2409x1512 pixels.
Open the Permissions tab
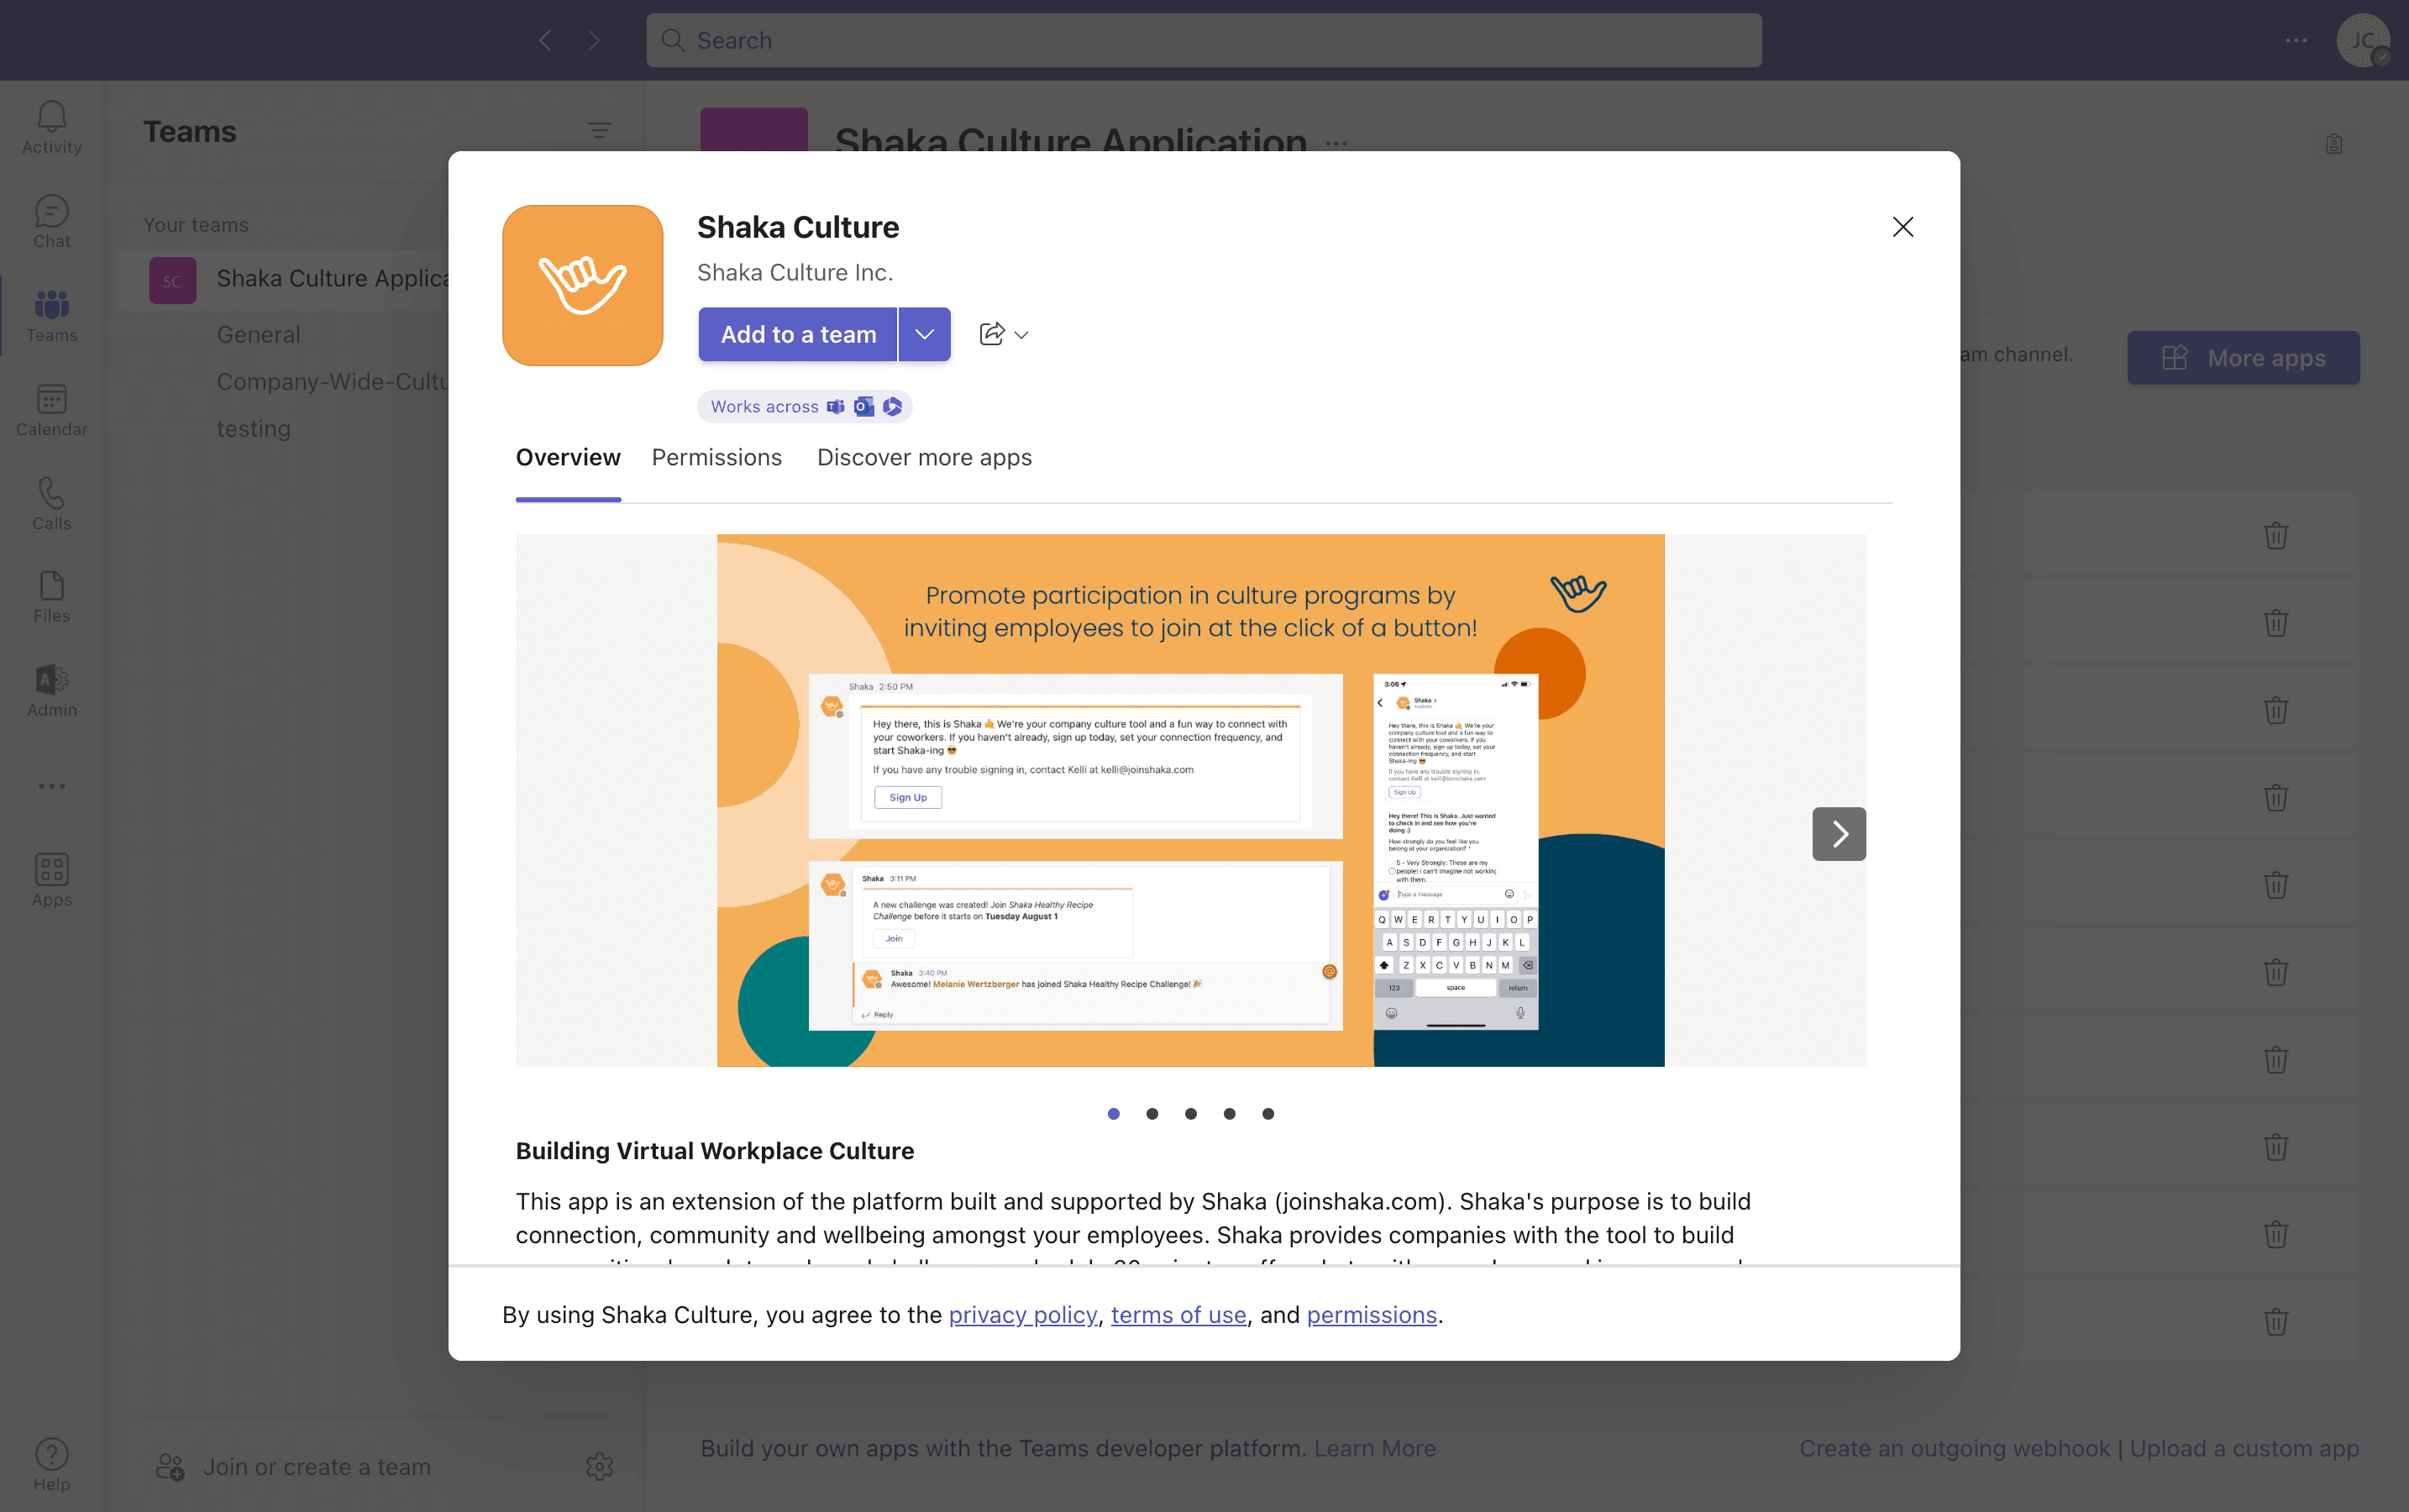pyautogui.click(x=717, y=458)
